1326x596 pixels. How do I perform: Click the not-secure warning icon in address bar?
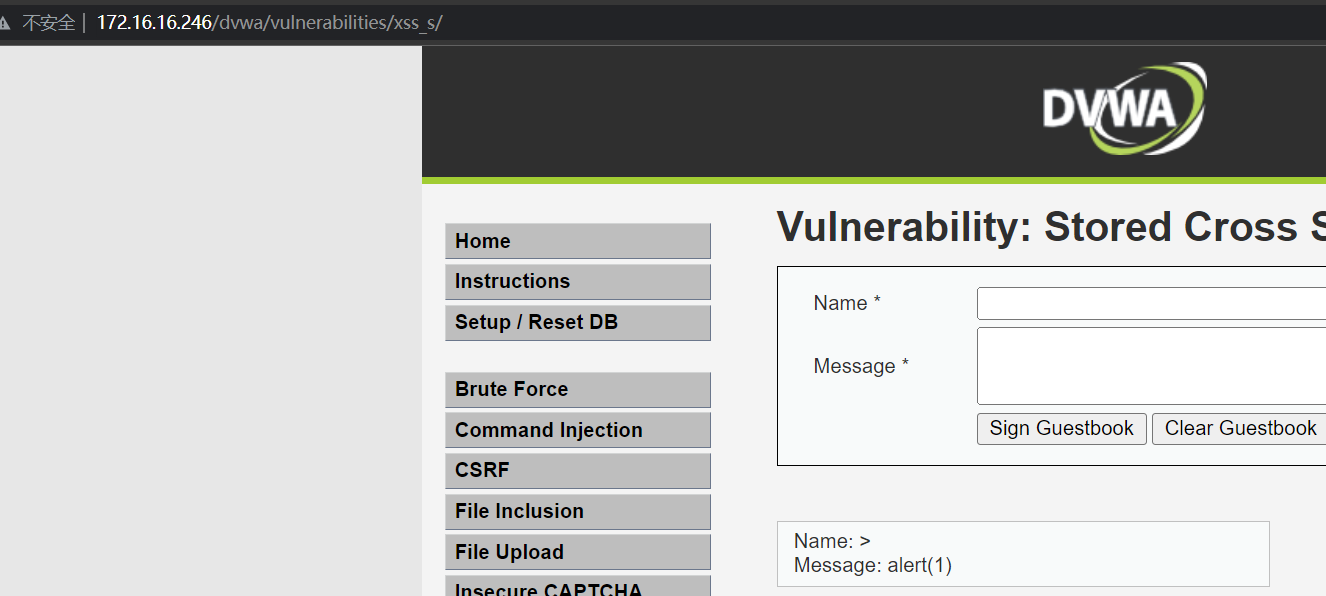click(4, 23)
